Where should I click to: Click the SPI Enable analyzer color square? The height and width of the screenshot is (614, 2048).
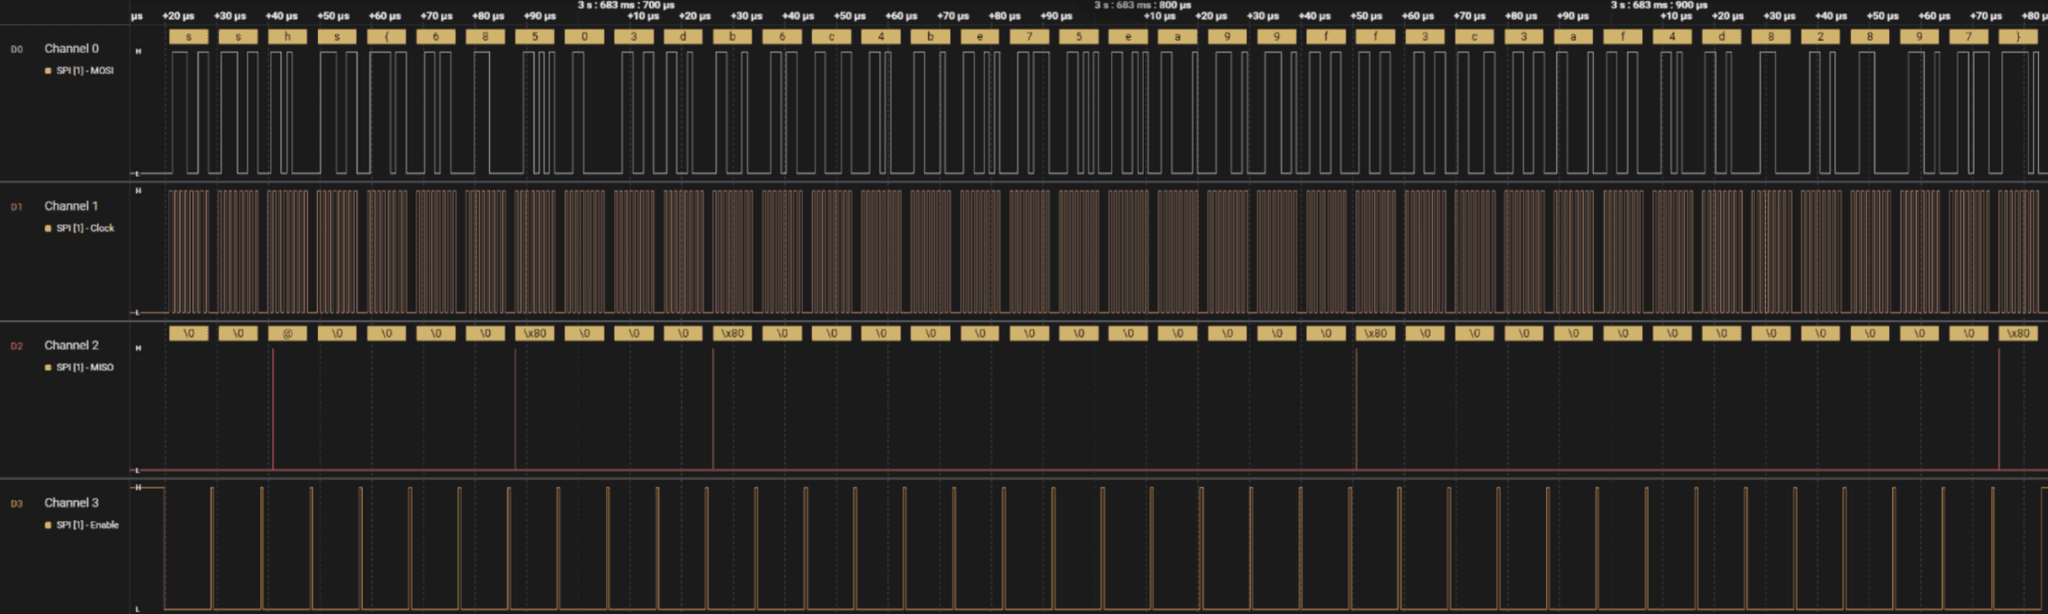pyautogui.click(x=48, y=525)
